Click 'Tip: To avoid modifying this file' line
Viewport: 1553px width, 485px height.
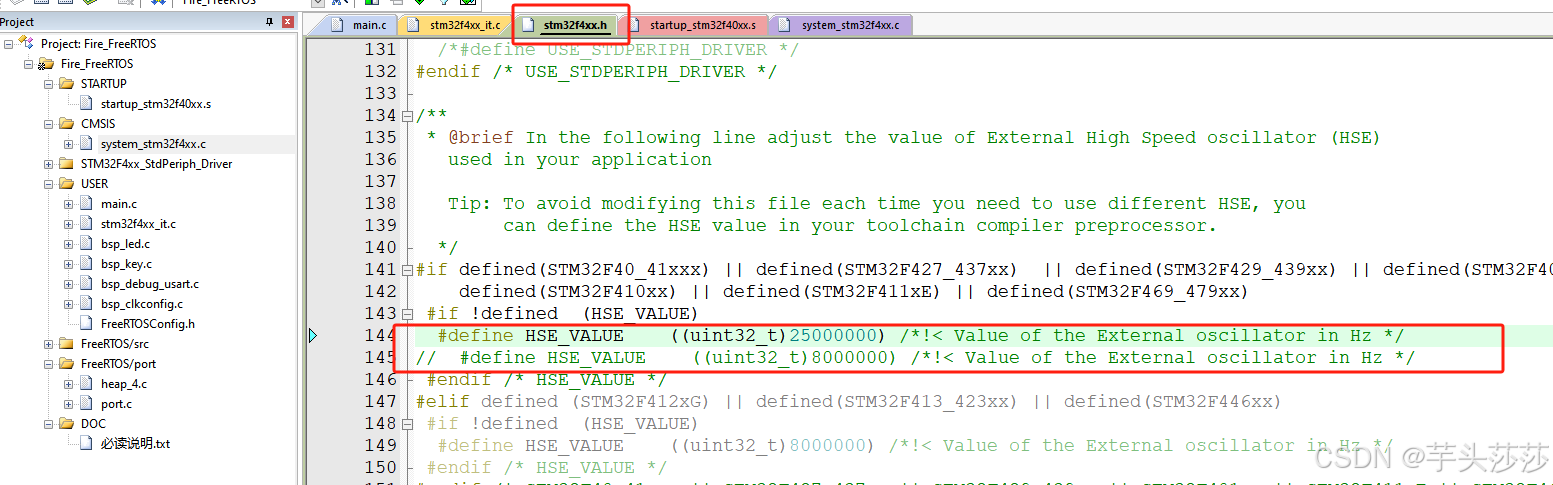[877, 204]
